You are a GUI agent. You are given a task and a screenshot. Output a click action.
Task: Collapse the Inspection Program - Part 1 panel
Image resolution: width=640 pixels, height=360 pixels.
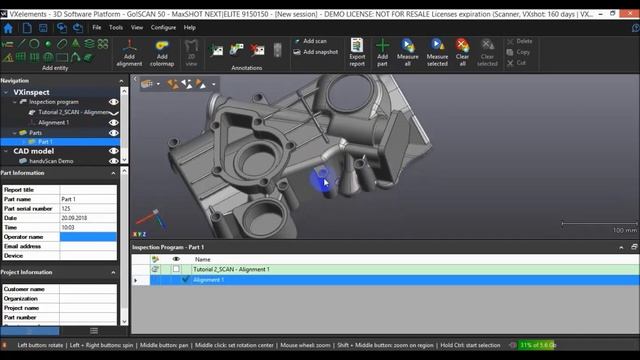click(621, 247)
